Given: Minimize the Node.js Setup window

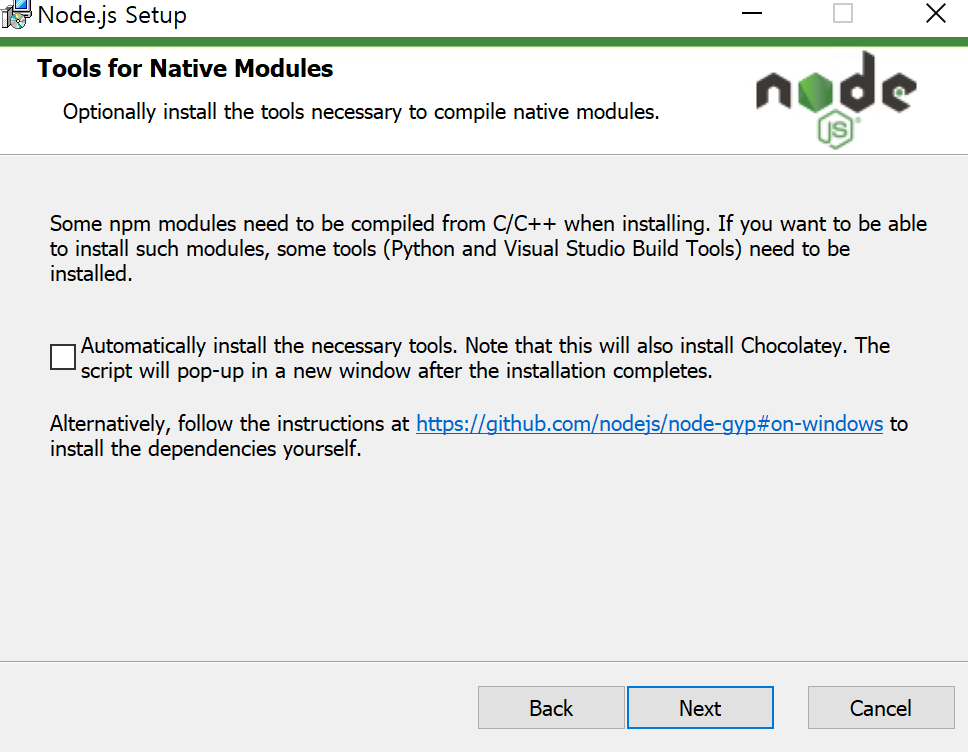Looking at the screenshot, I should coord(752,13).
